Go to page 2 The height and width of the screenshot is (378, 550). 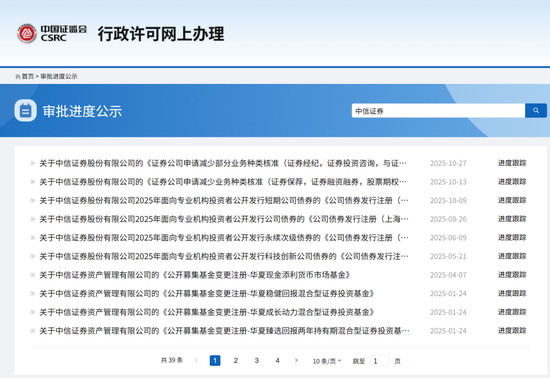(236, 360)
